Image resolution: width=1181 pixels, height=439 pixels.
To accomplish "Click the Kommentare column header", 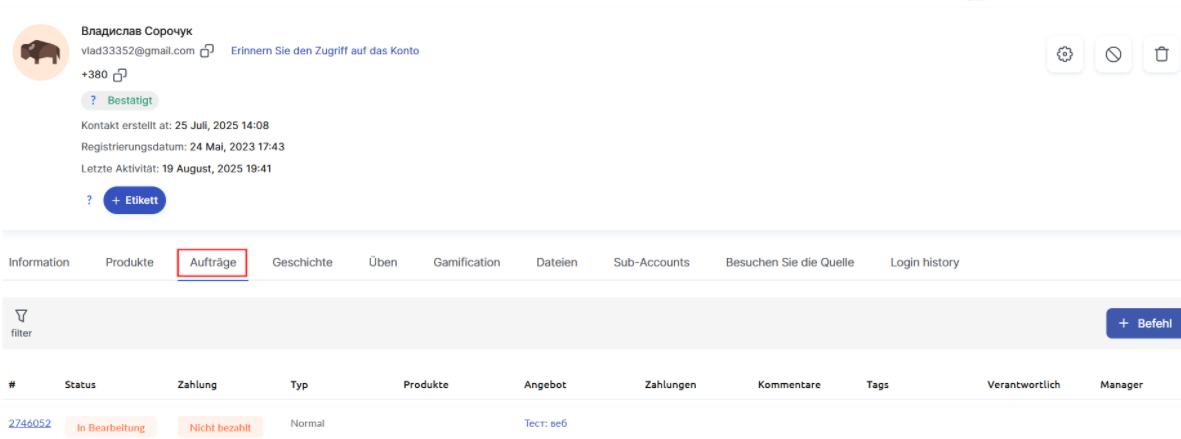I will click(789, 385).
